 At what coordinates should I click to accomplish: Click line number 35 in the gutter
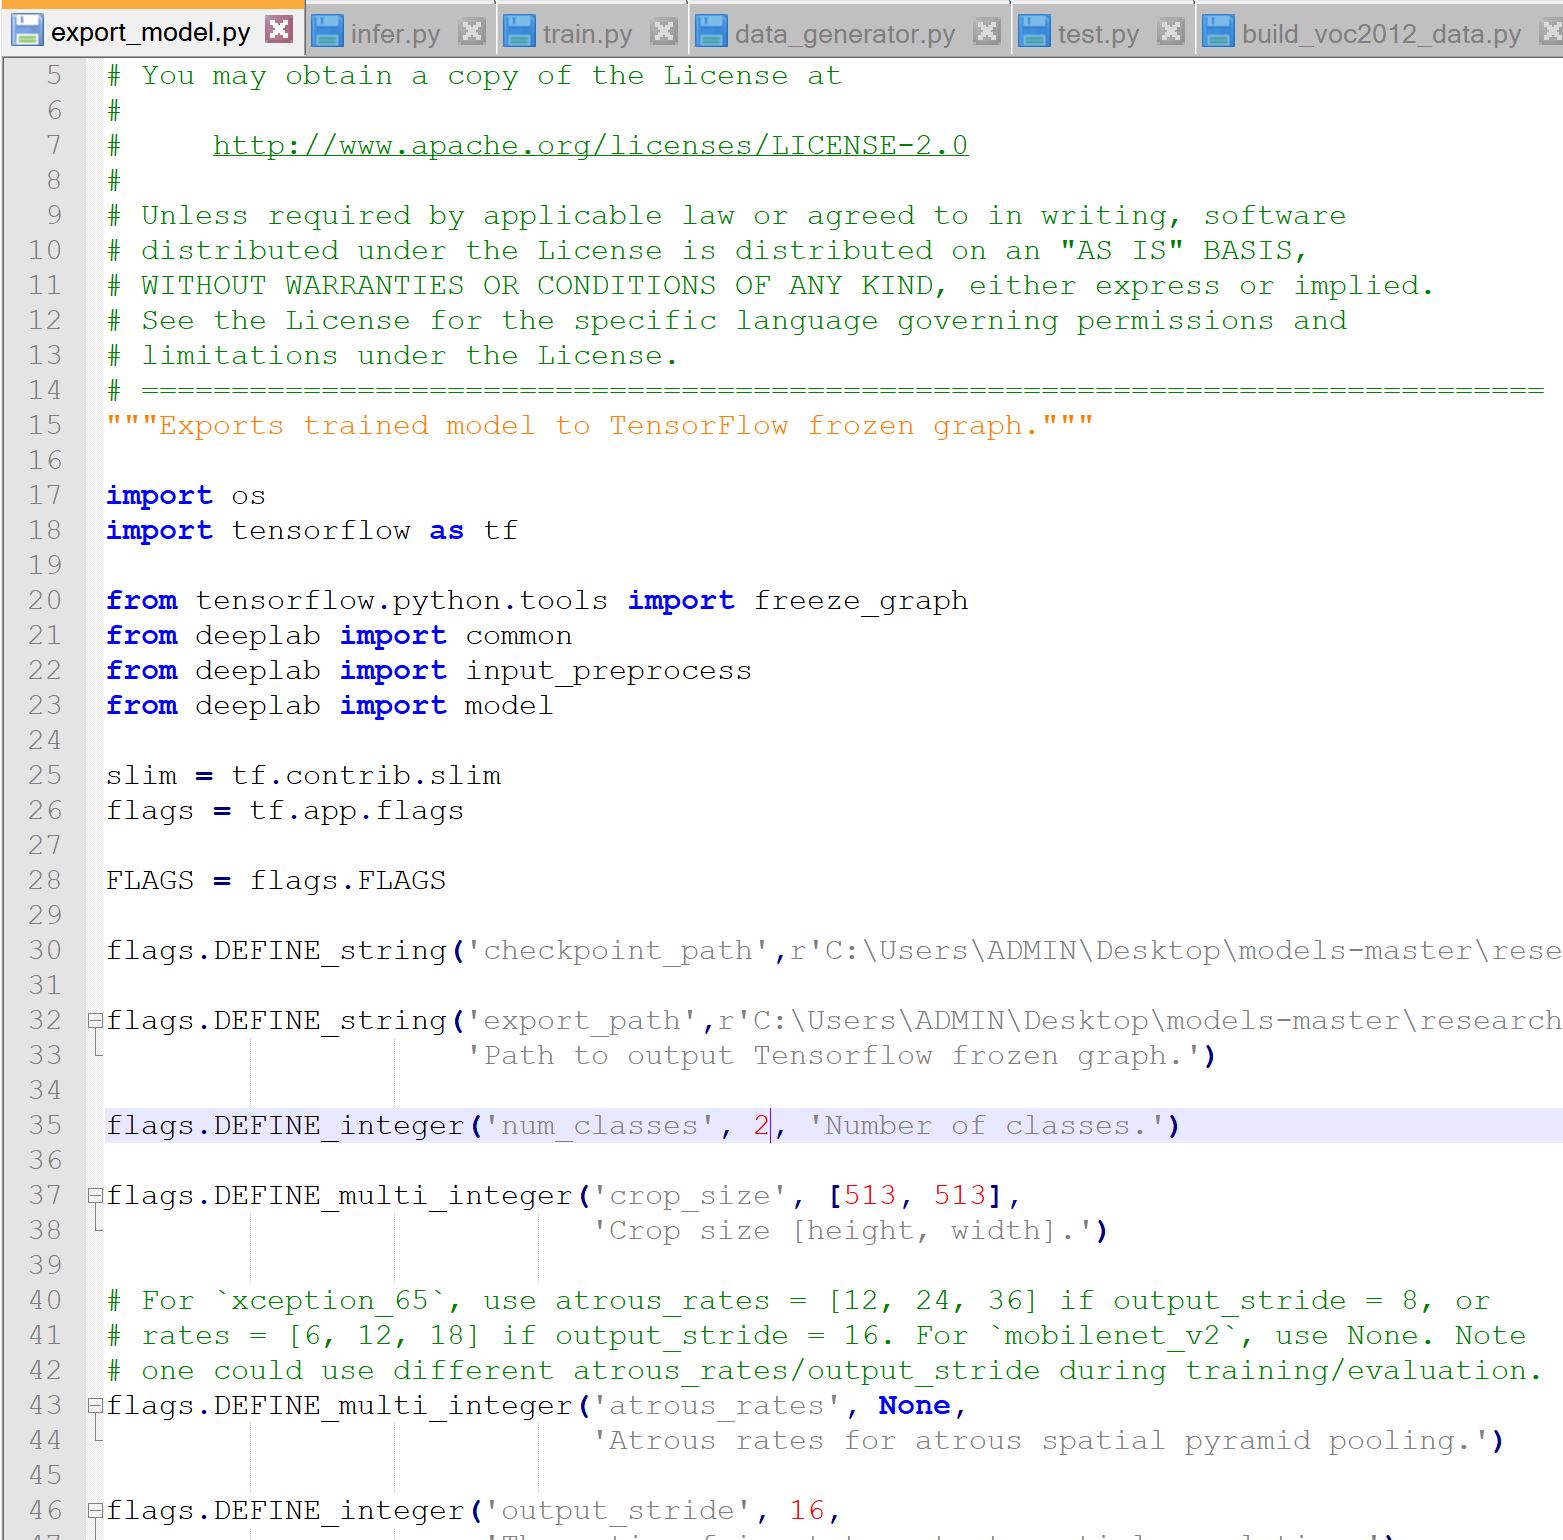point(44,1124)
